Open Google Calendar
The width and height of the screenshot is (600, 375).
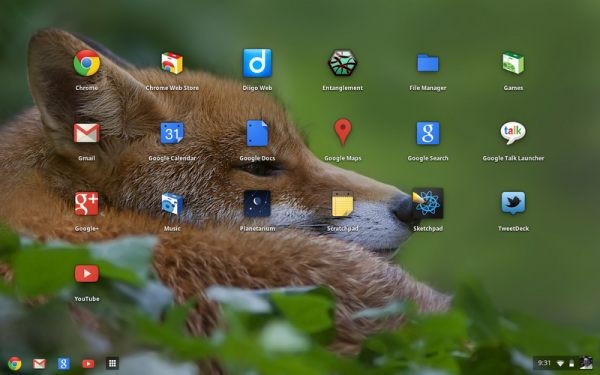click(172, 133)
